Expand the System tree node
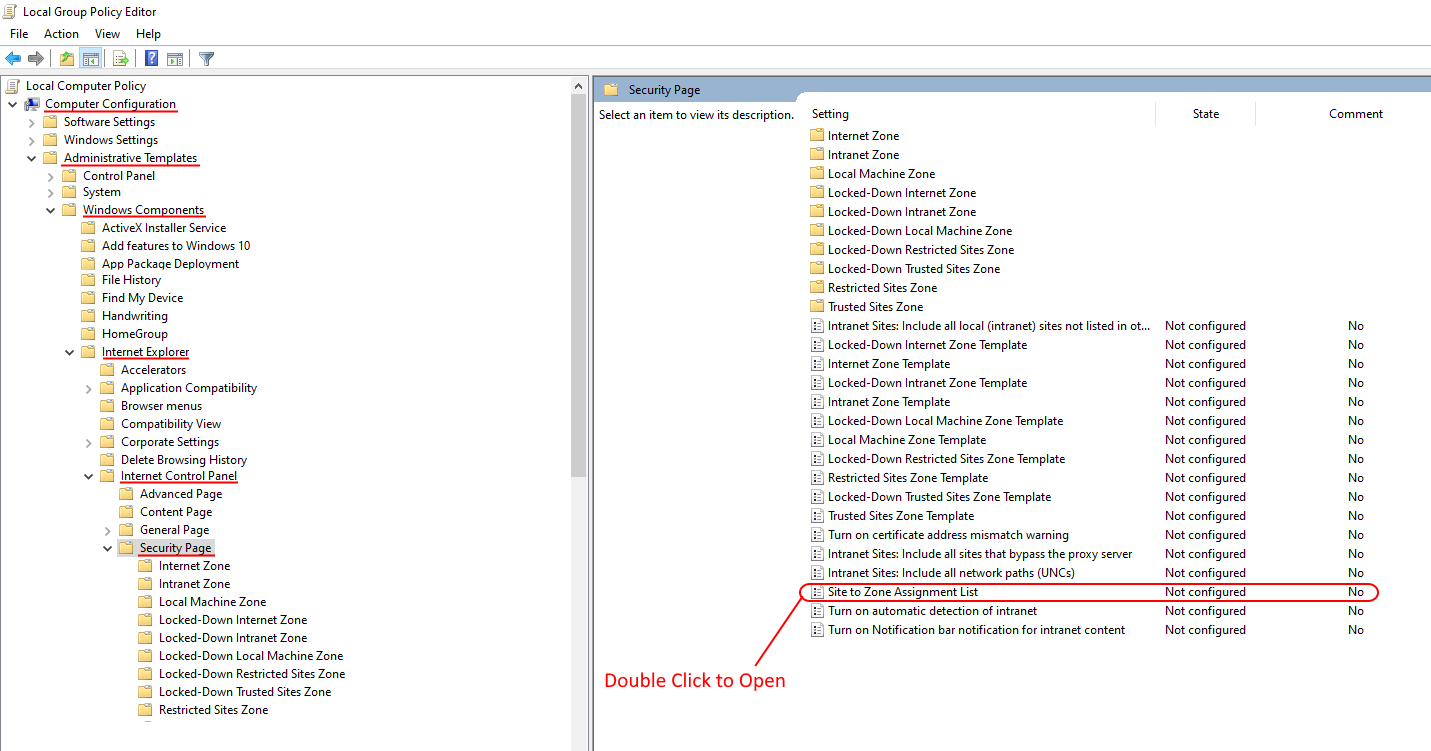 click(51, 192)
